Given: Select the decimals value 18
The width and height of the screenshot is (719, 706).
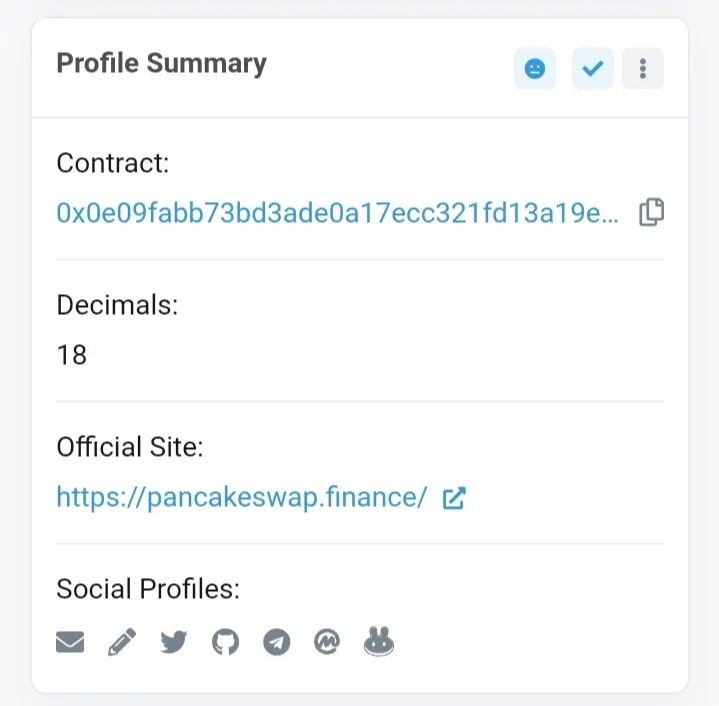Looking at the screenshot, I should 72,355.
